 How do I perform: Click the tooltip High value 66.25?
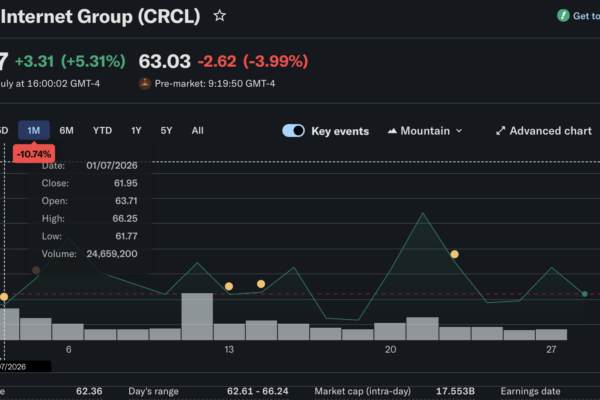125,219
